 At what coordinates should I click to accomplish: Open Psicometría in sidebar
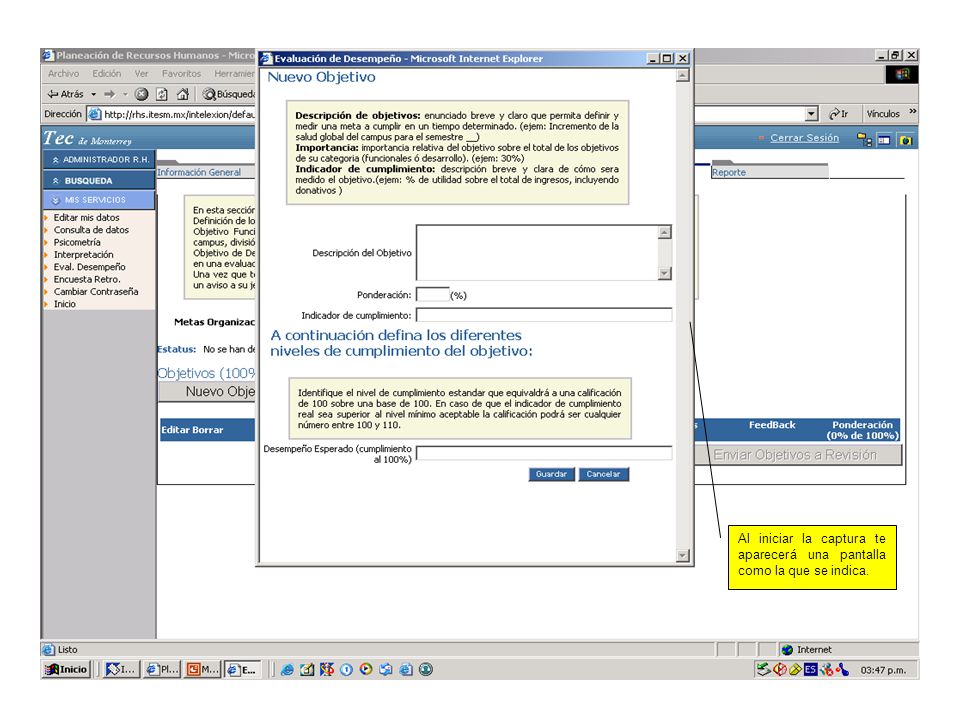(x=77, y=242)
